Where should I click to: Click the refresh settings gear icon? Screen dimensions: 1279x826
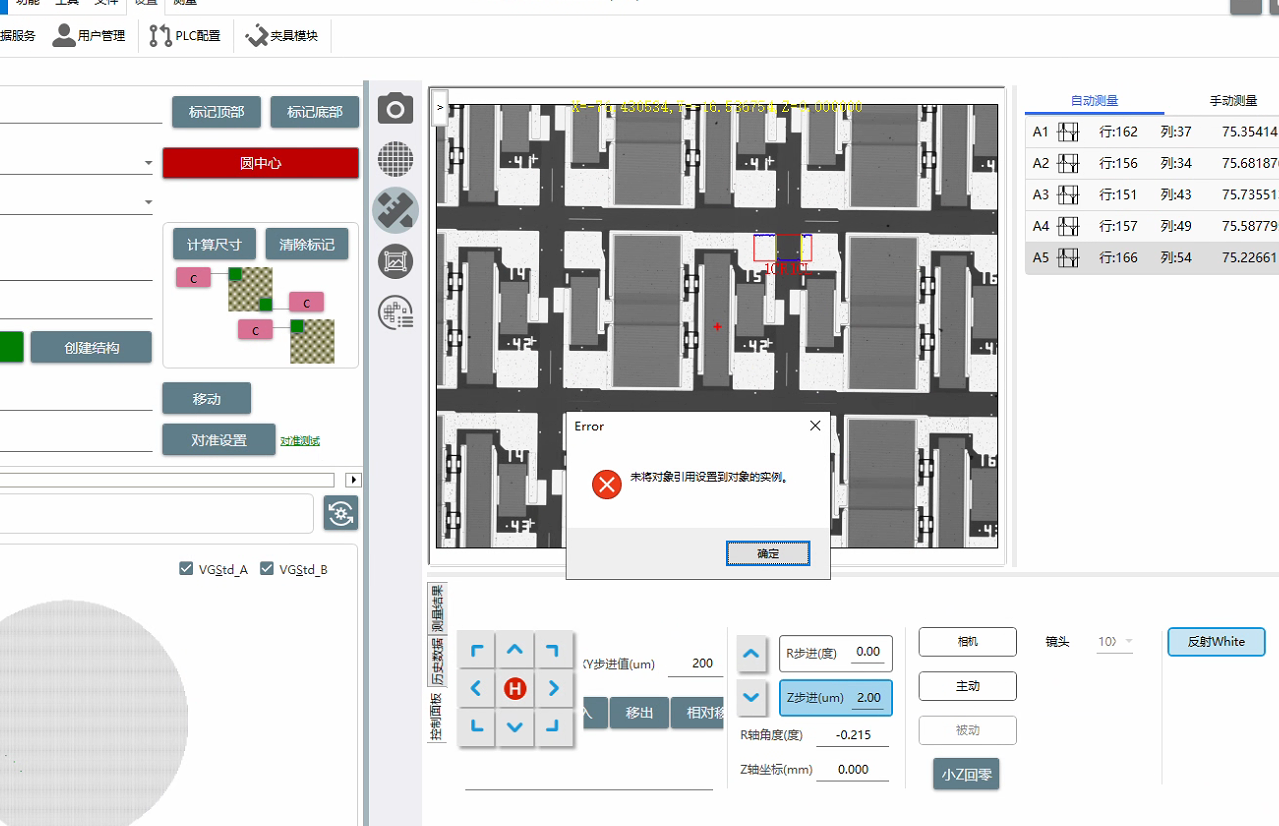(341, 514)
